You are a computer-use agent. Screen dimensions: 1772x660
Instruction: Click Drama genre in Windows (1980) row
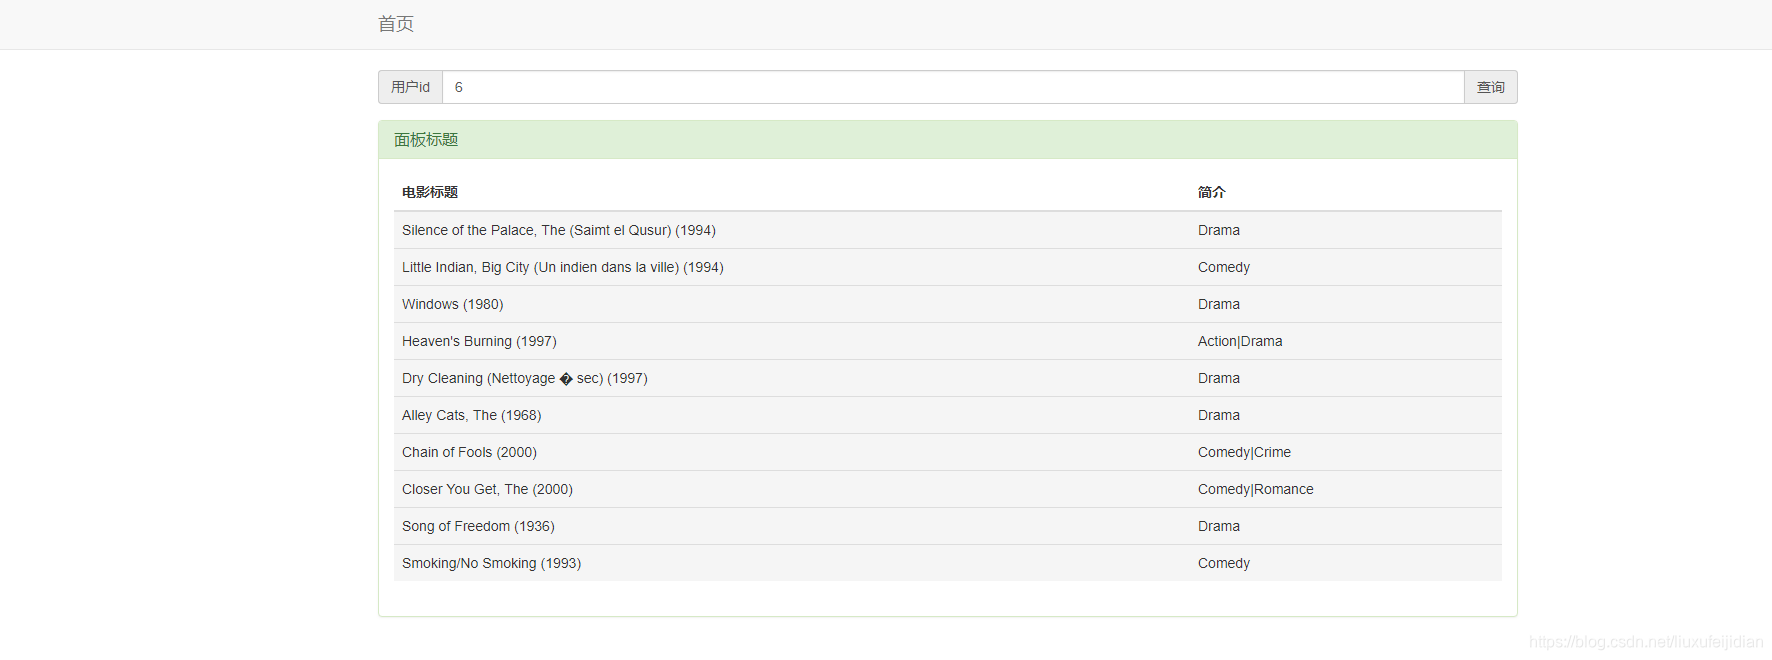[x=1219, y=304]
